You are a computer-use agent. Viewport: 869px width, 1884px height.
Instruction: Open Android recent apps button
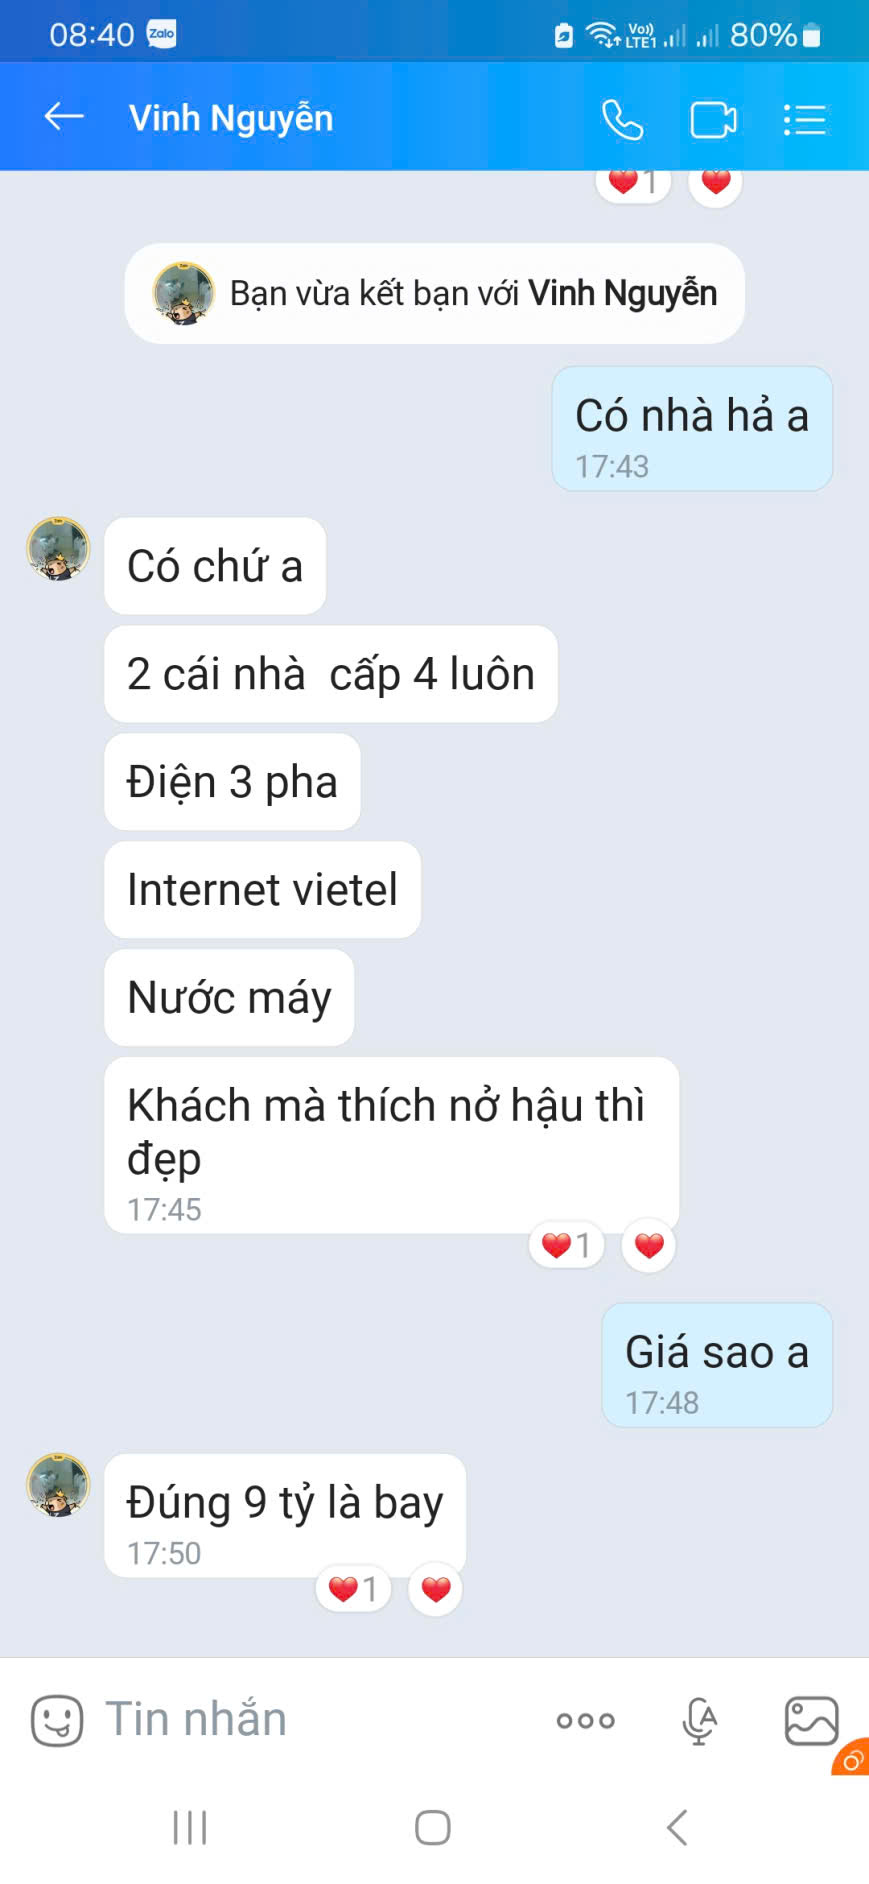190,1827
